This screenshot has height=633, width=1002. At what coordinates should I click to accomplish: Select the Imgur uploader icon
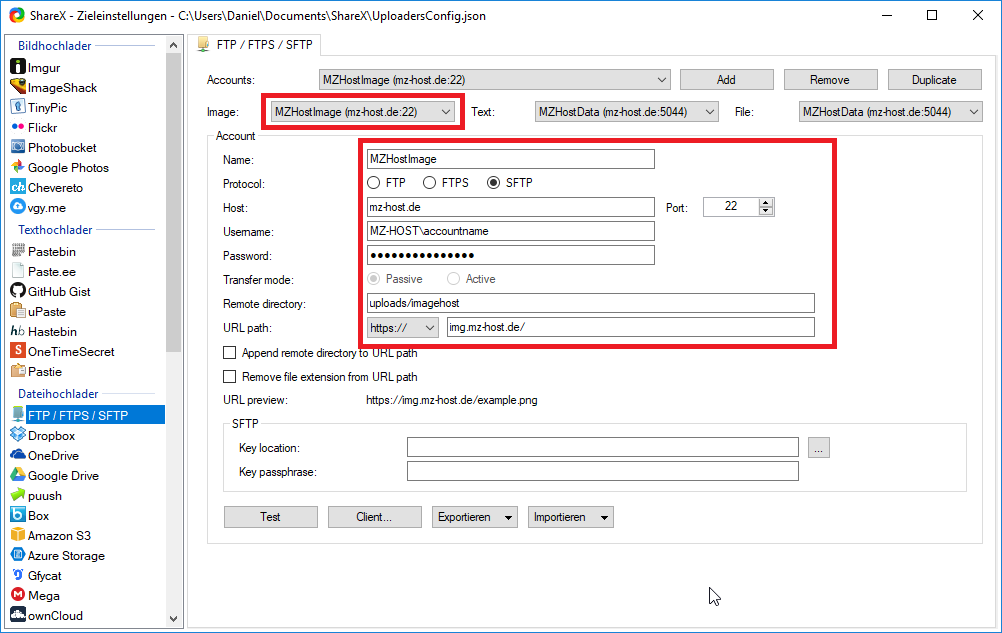click(18, 66)
